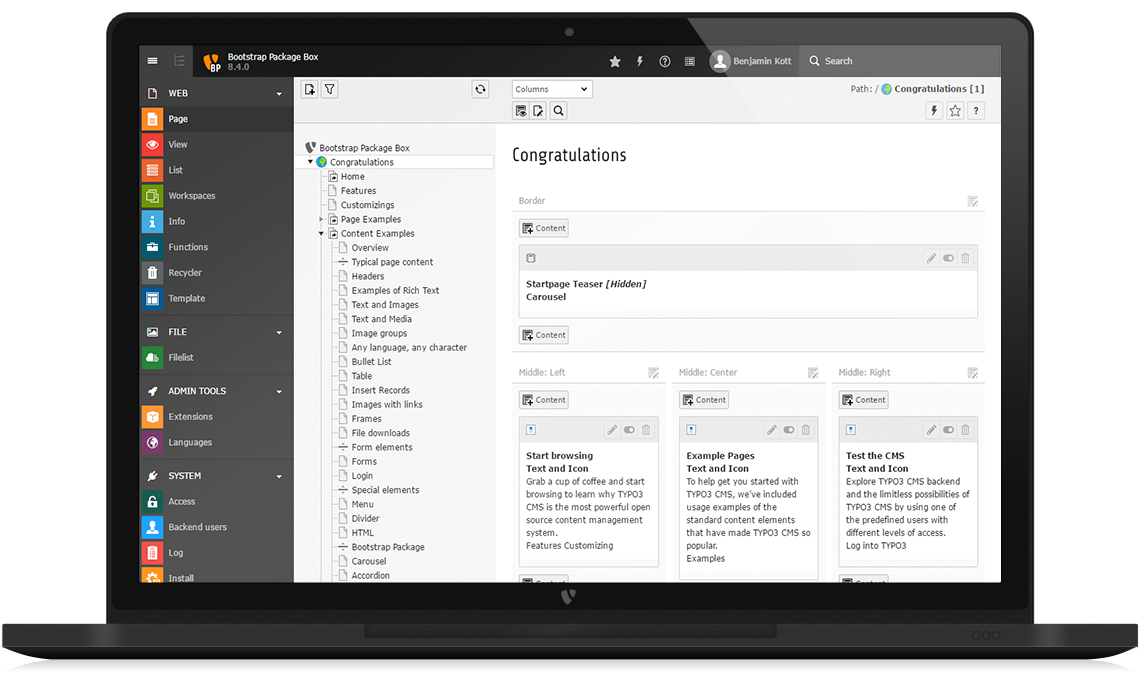The width and height of the screenshot is (1140, 673).
Task: Click Content button in Middle: Center column
Action: (x=704, y=400)
